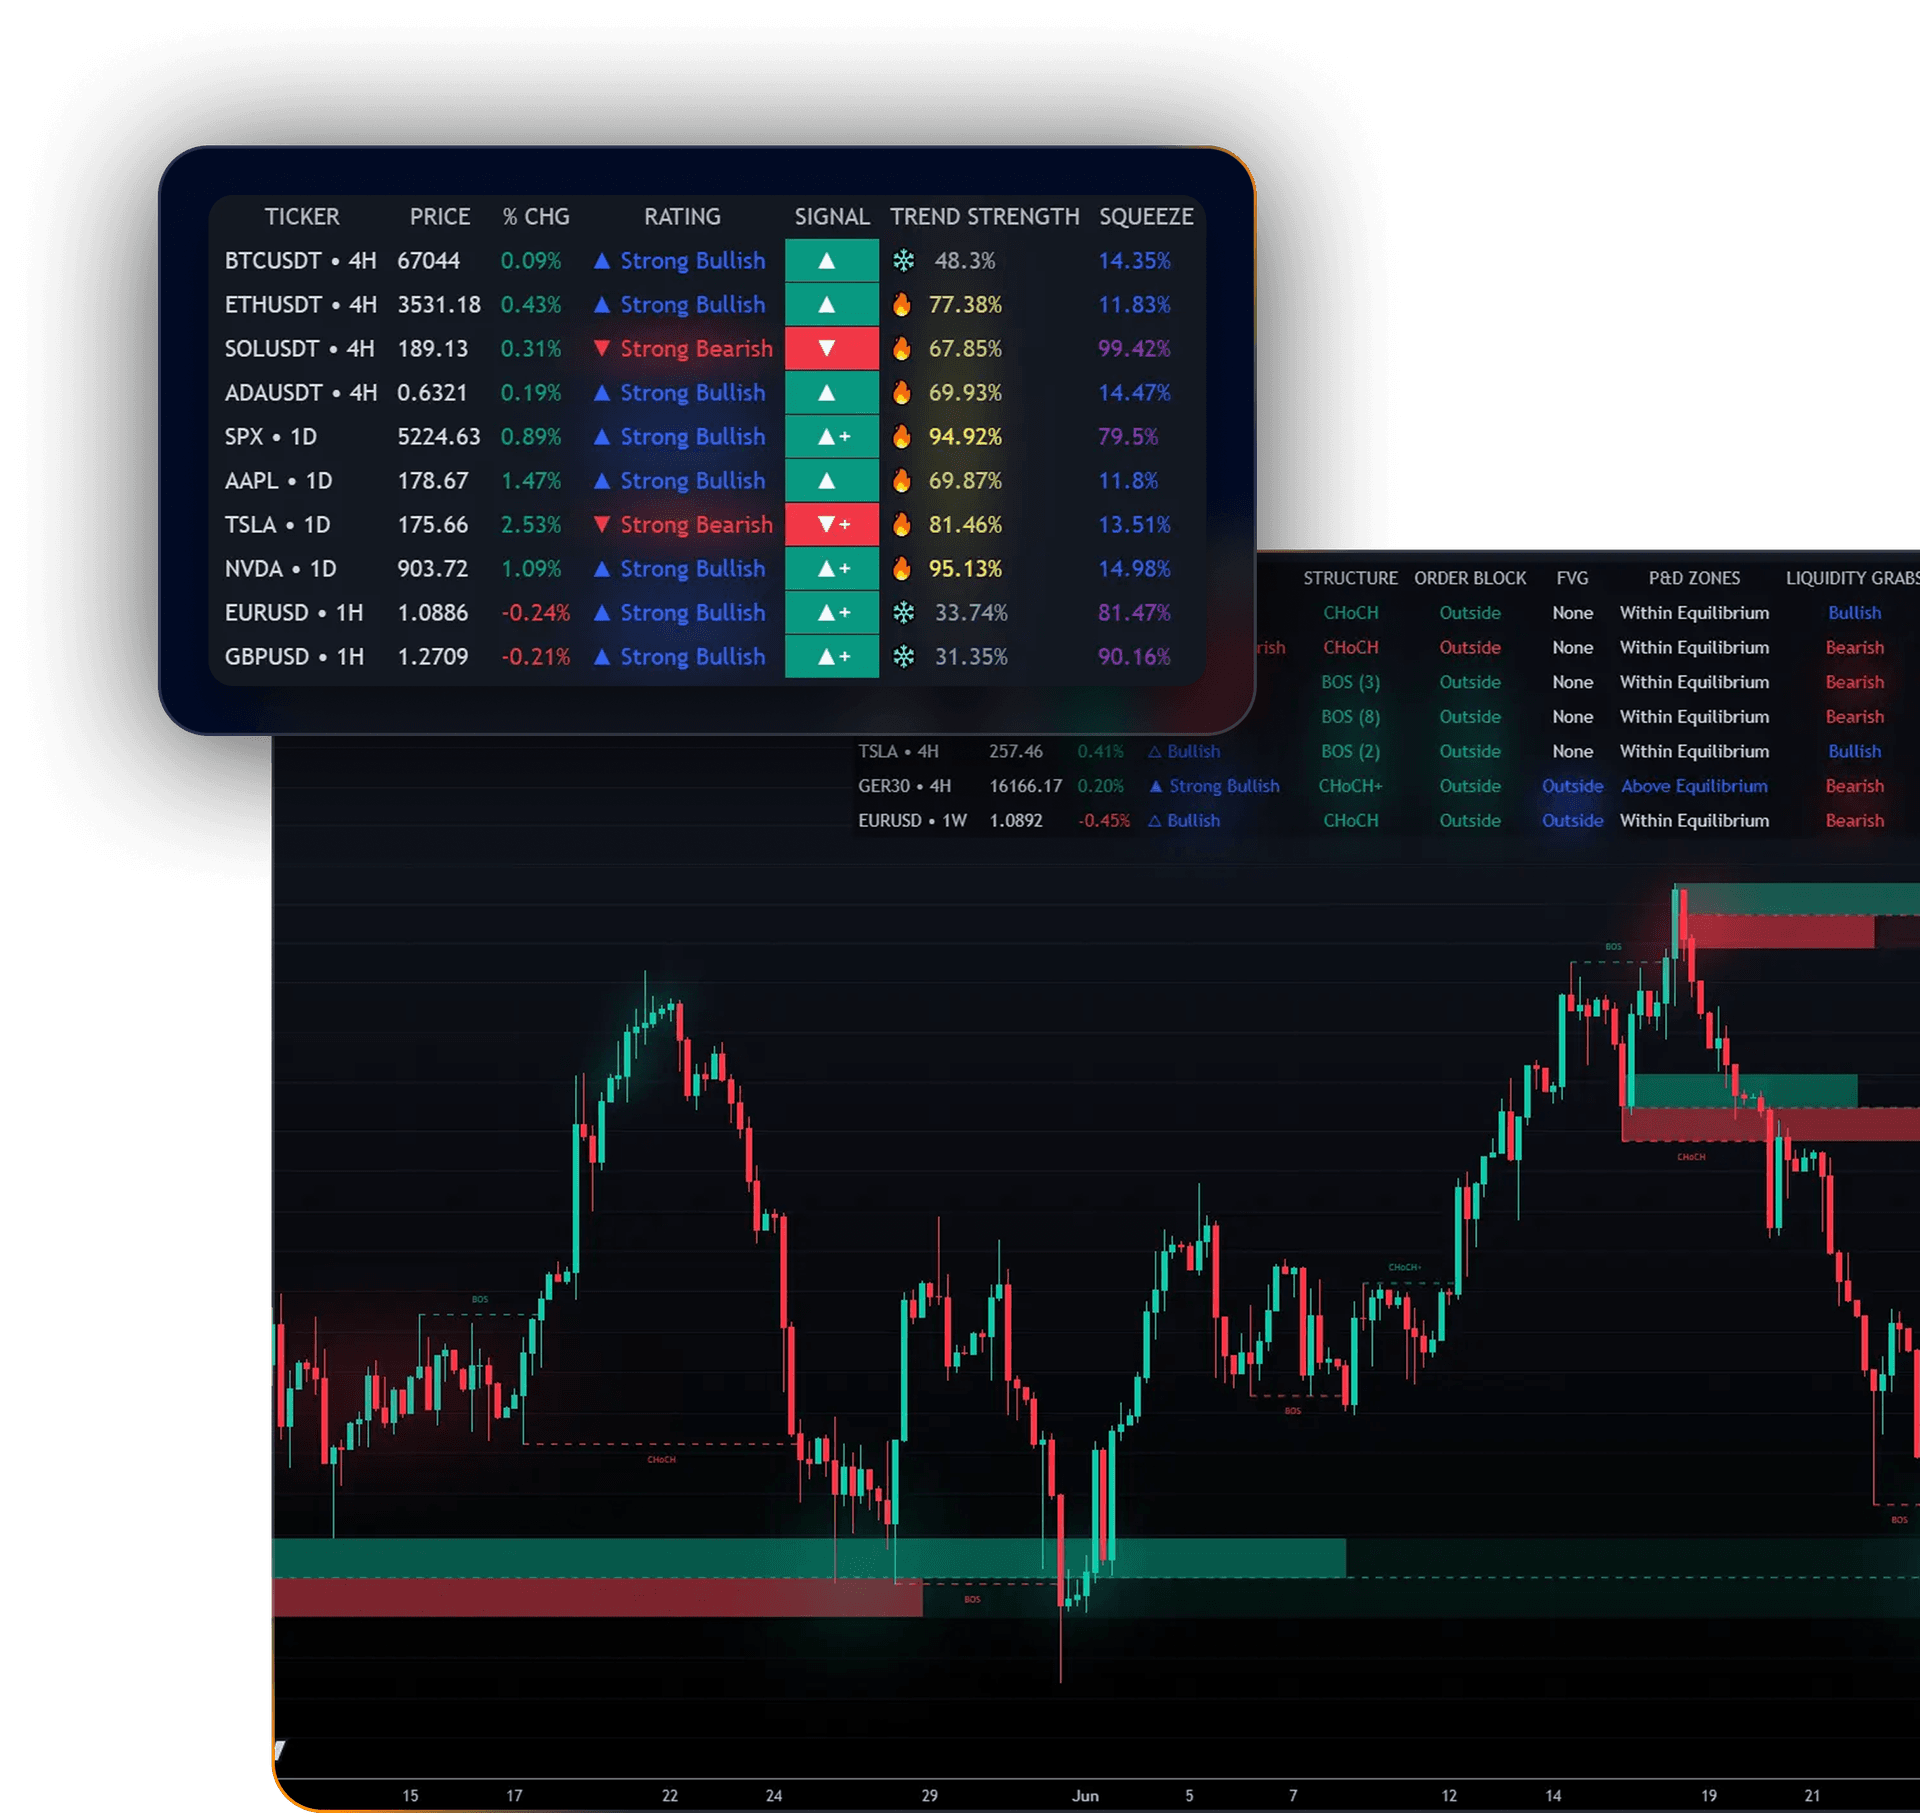Click the LIQUIDITY GRABS column header
This screenshot has width=1920, height=1813.
[x=1852, y=578]
